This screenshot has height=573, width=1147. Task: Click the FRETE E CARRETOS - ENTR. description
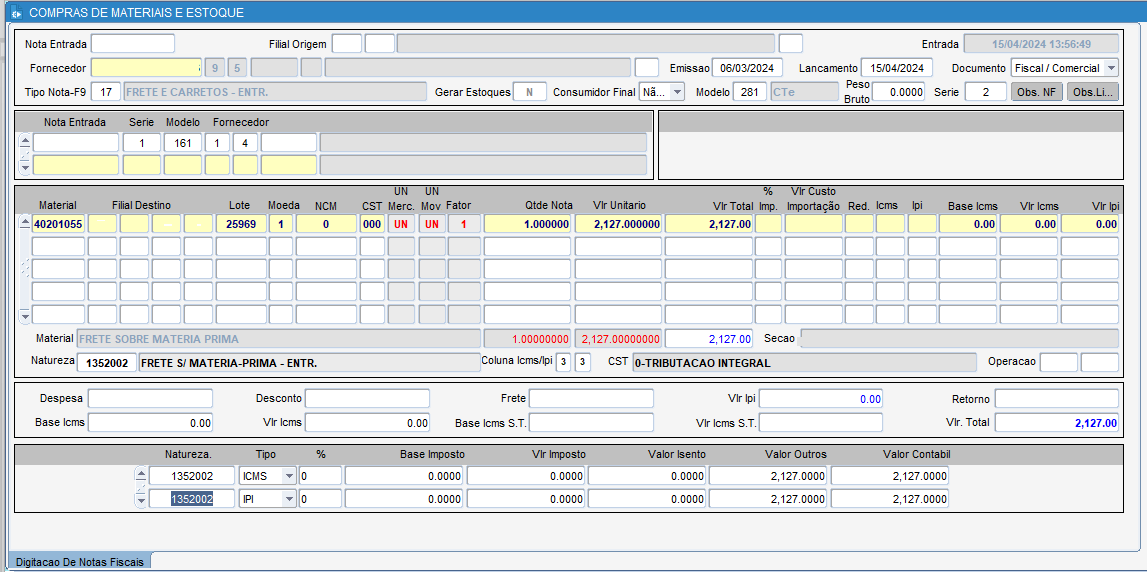pyautogui.click(x=275, y=91)
